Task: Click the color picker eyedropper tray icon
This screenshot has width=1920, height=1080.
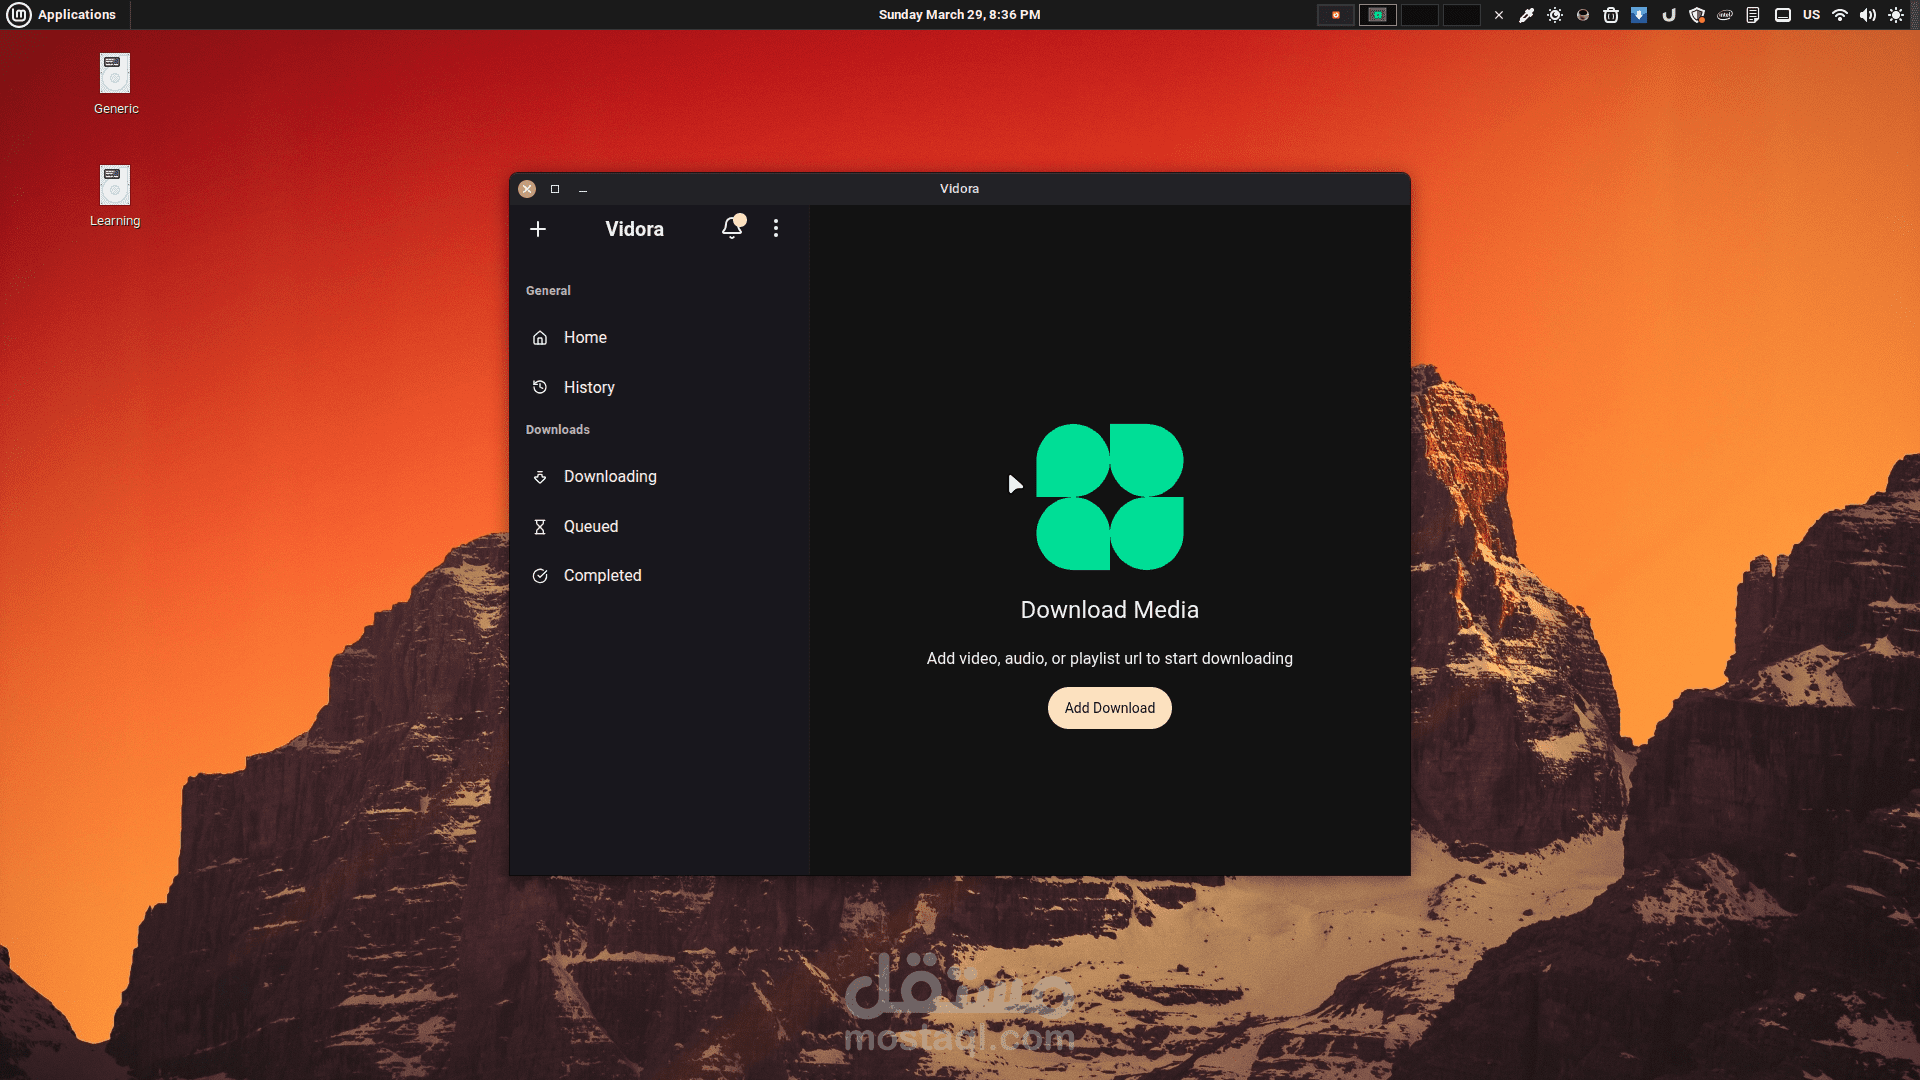Action: (1526, 15)
